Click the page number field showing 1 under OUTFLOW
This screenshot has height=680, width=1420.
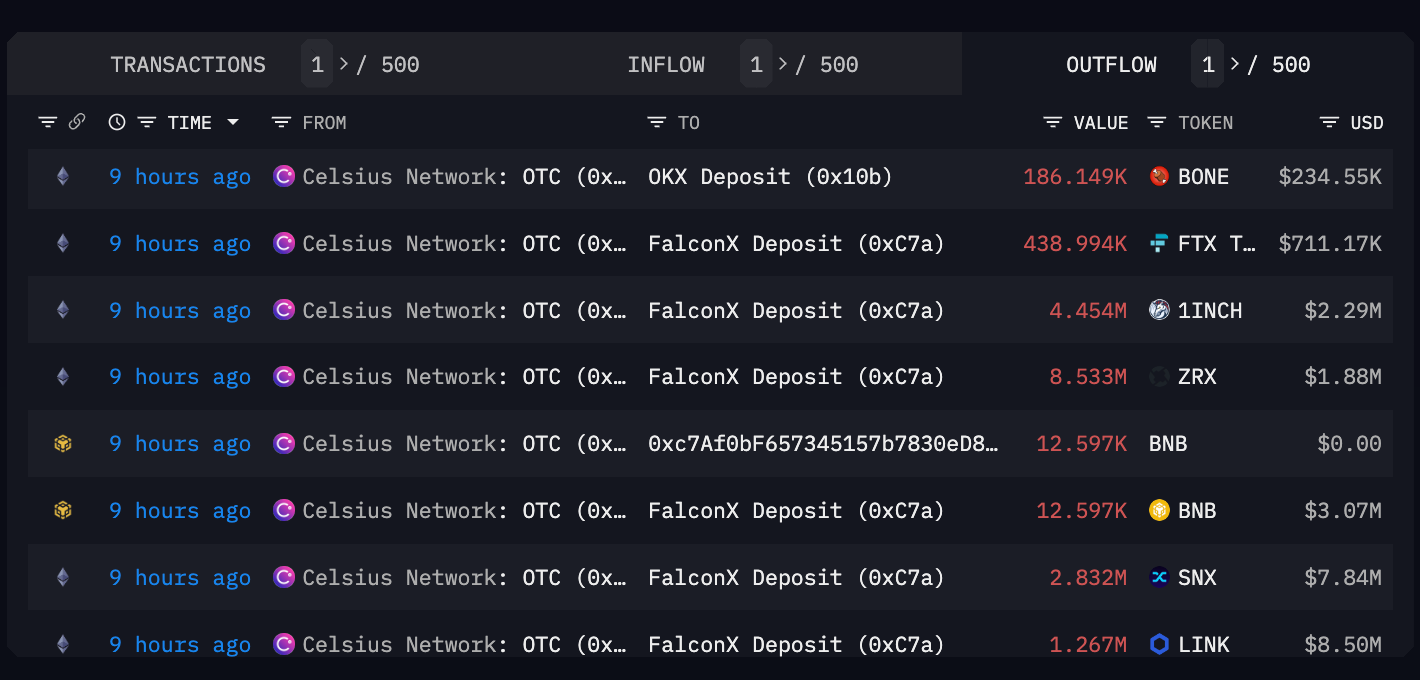point(1207,64)
